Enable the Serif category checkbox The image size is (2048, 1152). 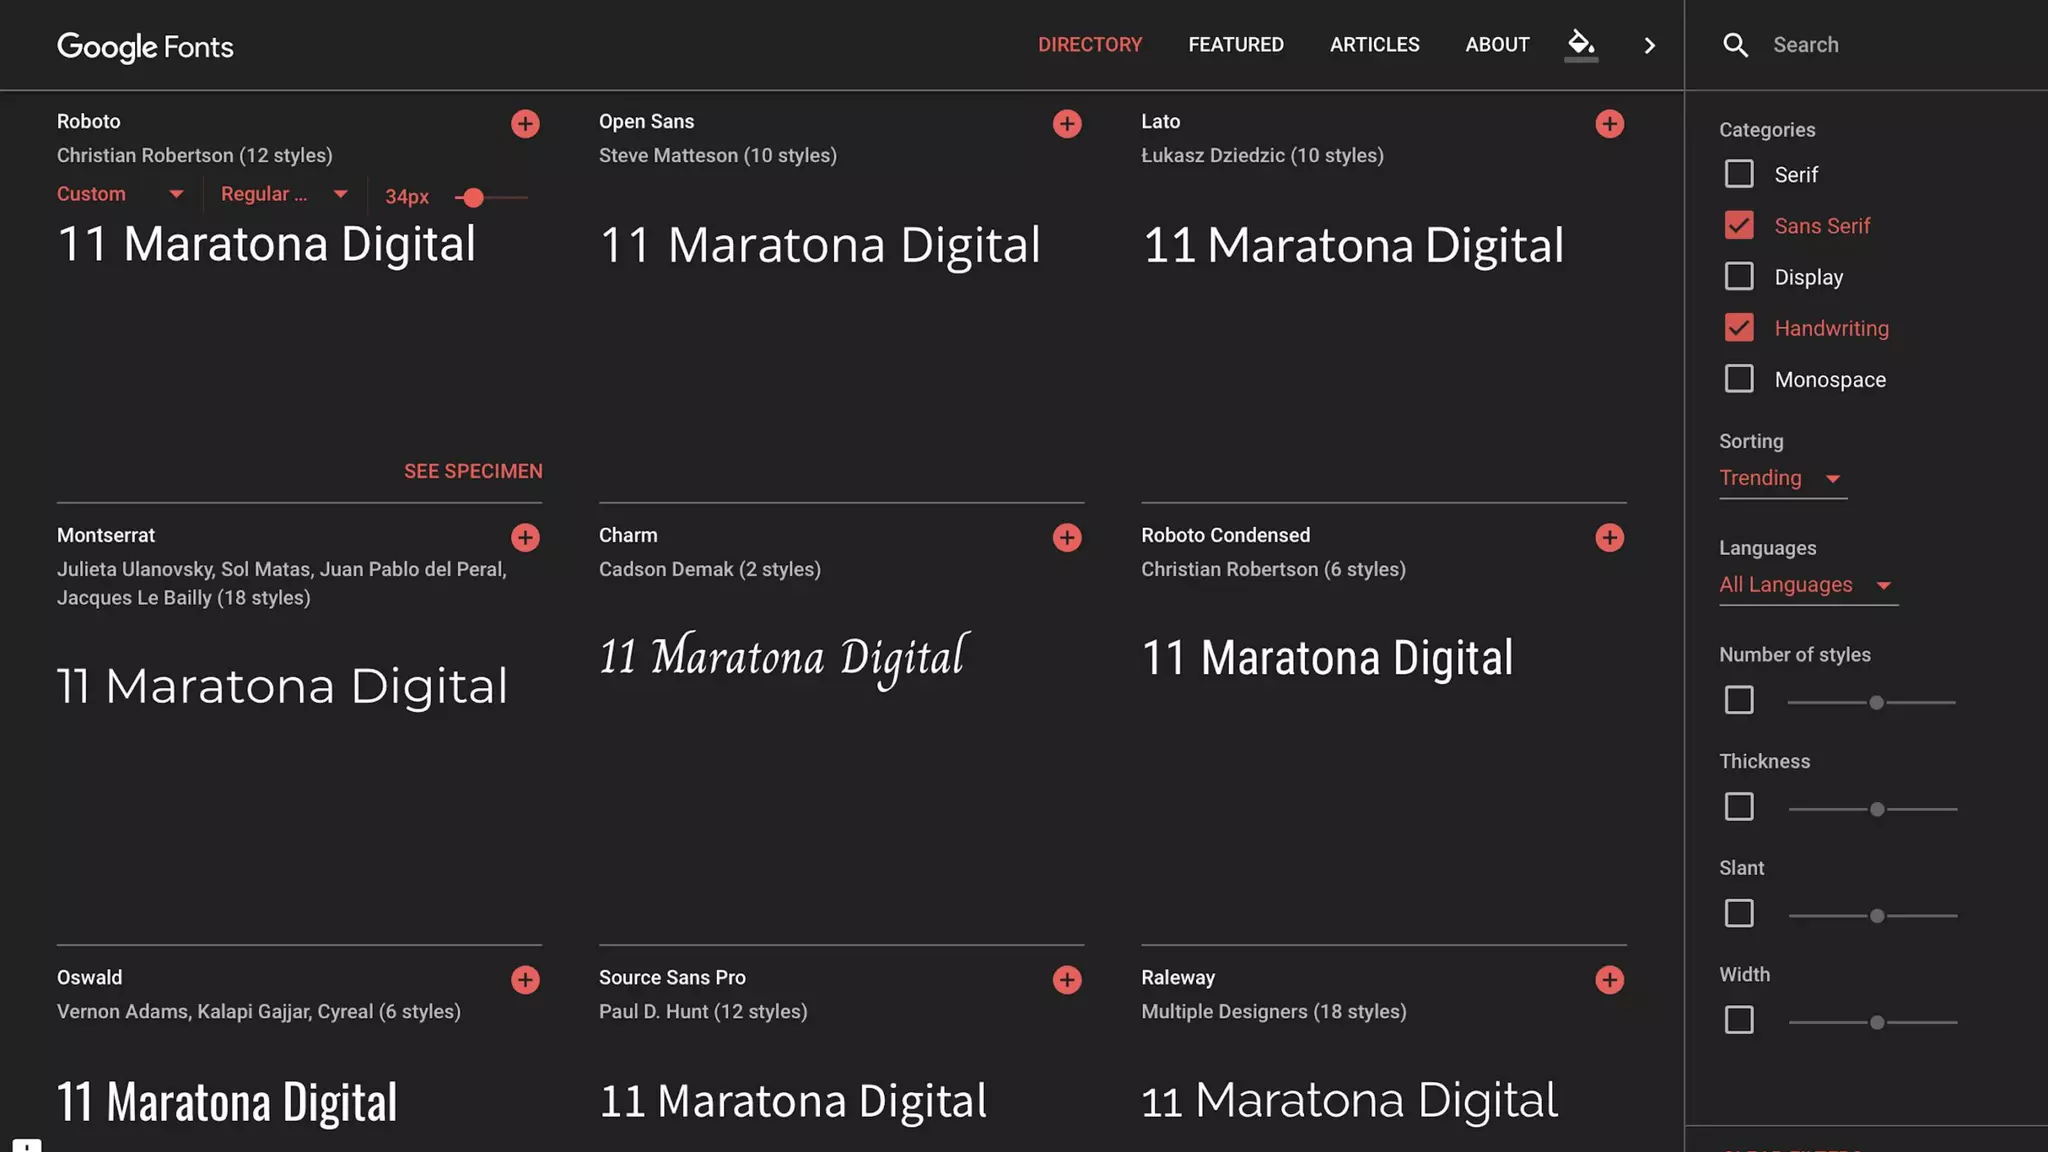[x=1739, y=174]
